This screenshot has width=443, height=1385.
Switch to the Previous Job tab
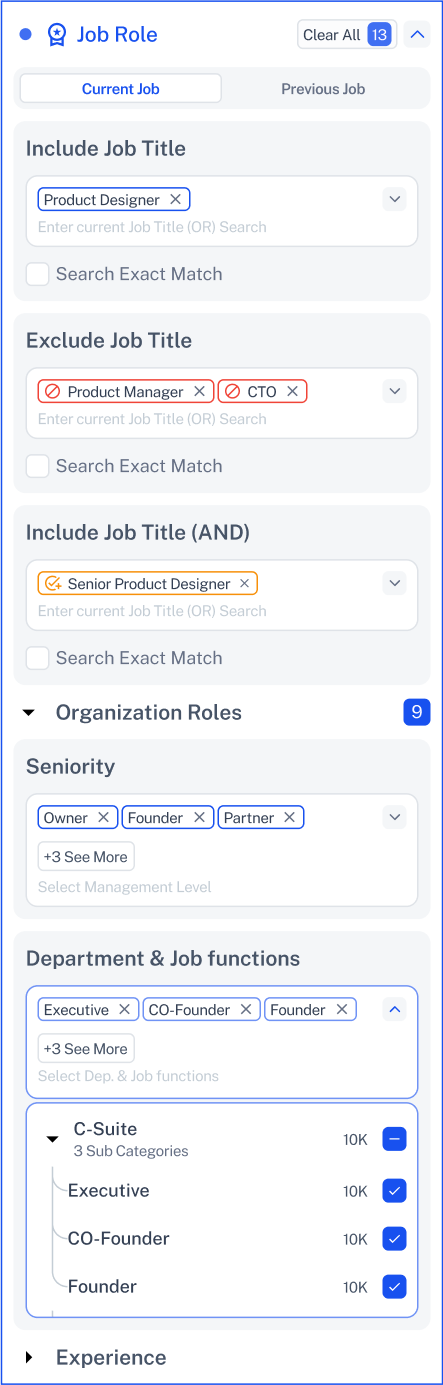323,89
